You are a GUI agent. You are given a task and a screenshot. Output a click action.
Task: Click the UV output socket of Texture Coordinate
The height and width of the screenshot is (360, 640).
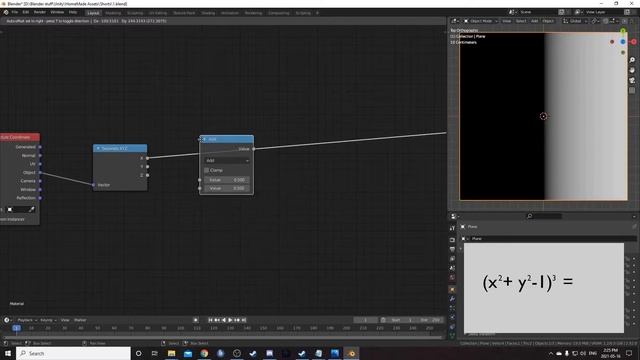pyautogui.click(x=40, y=164)
